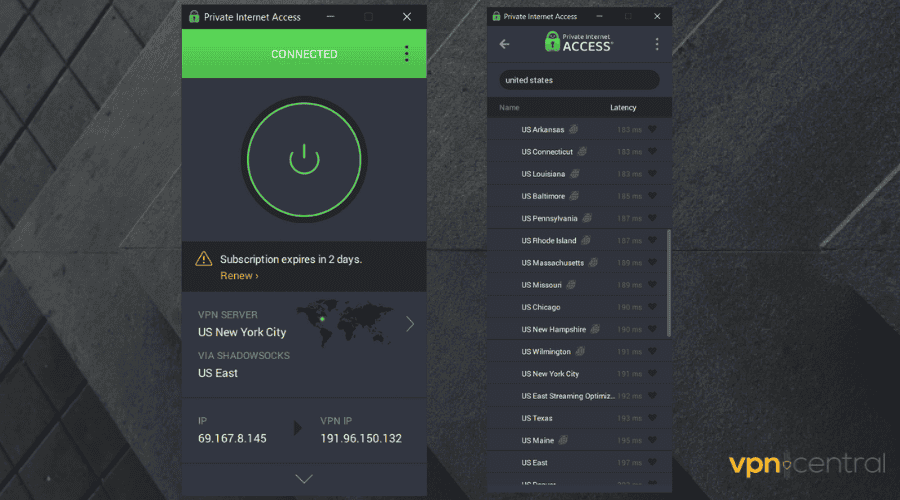Favorite US Connecticut with its heart

click(652, 152)
